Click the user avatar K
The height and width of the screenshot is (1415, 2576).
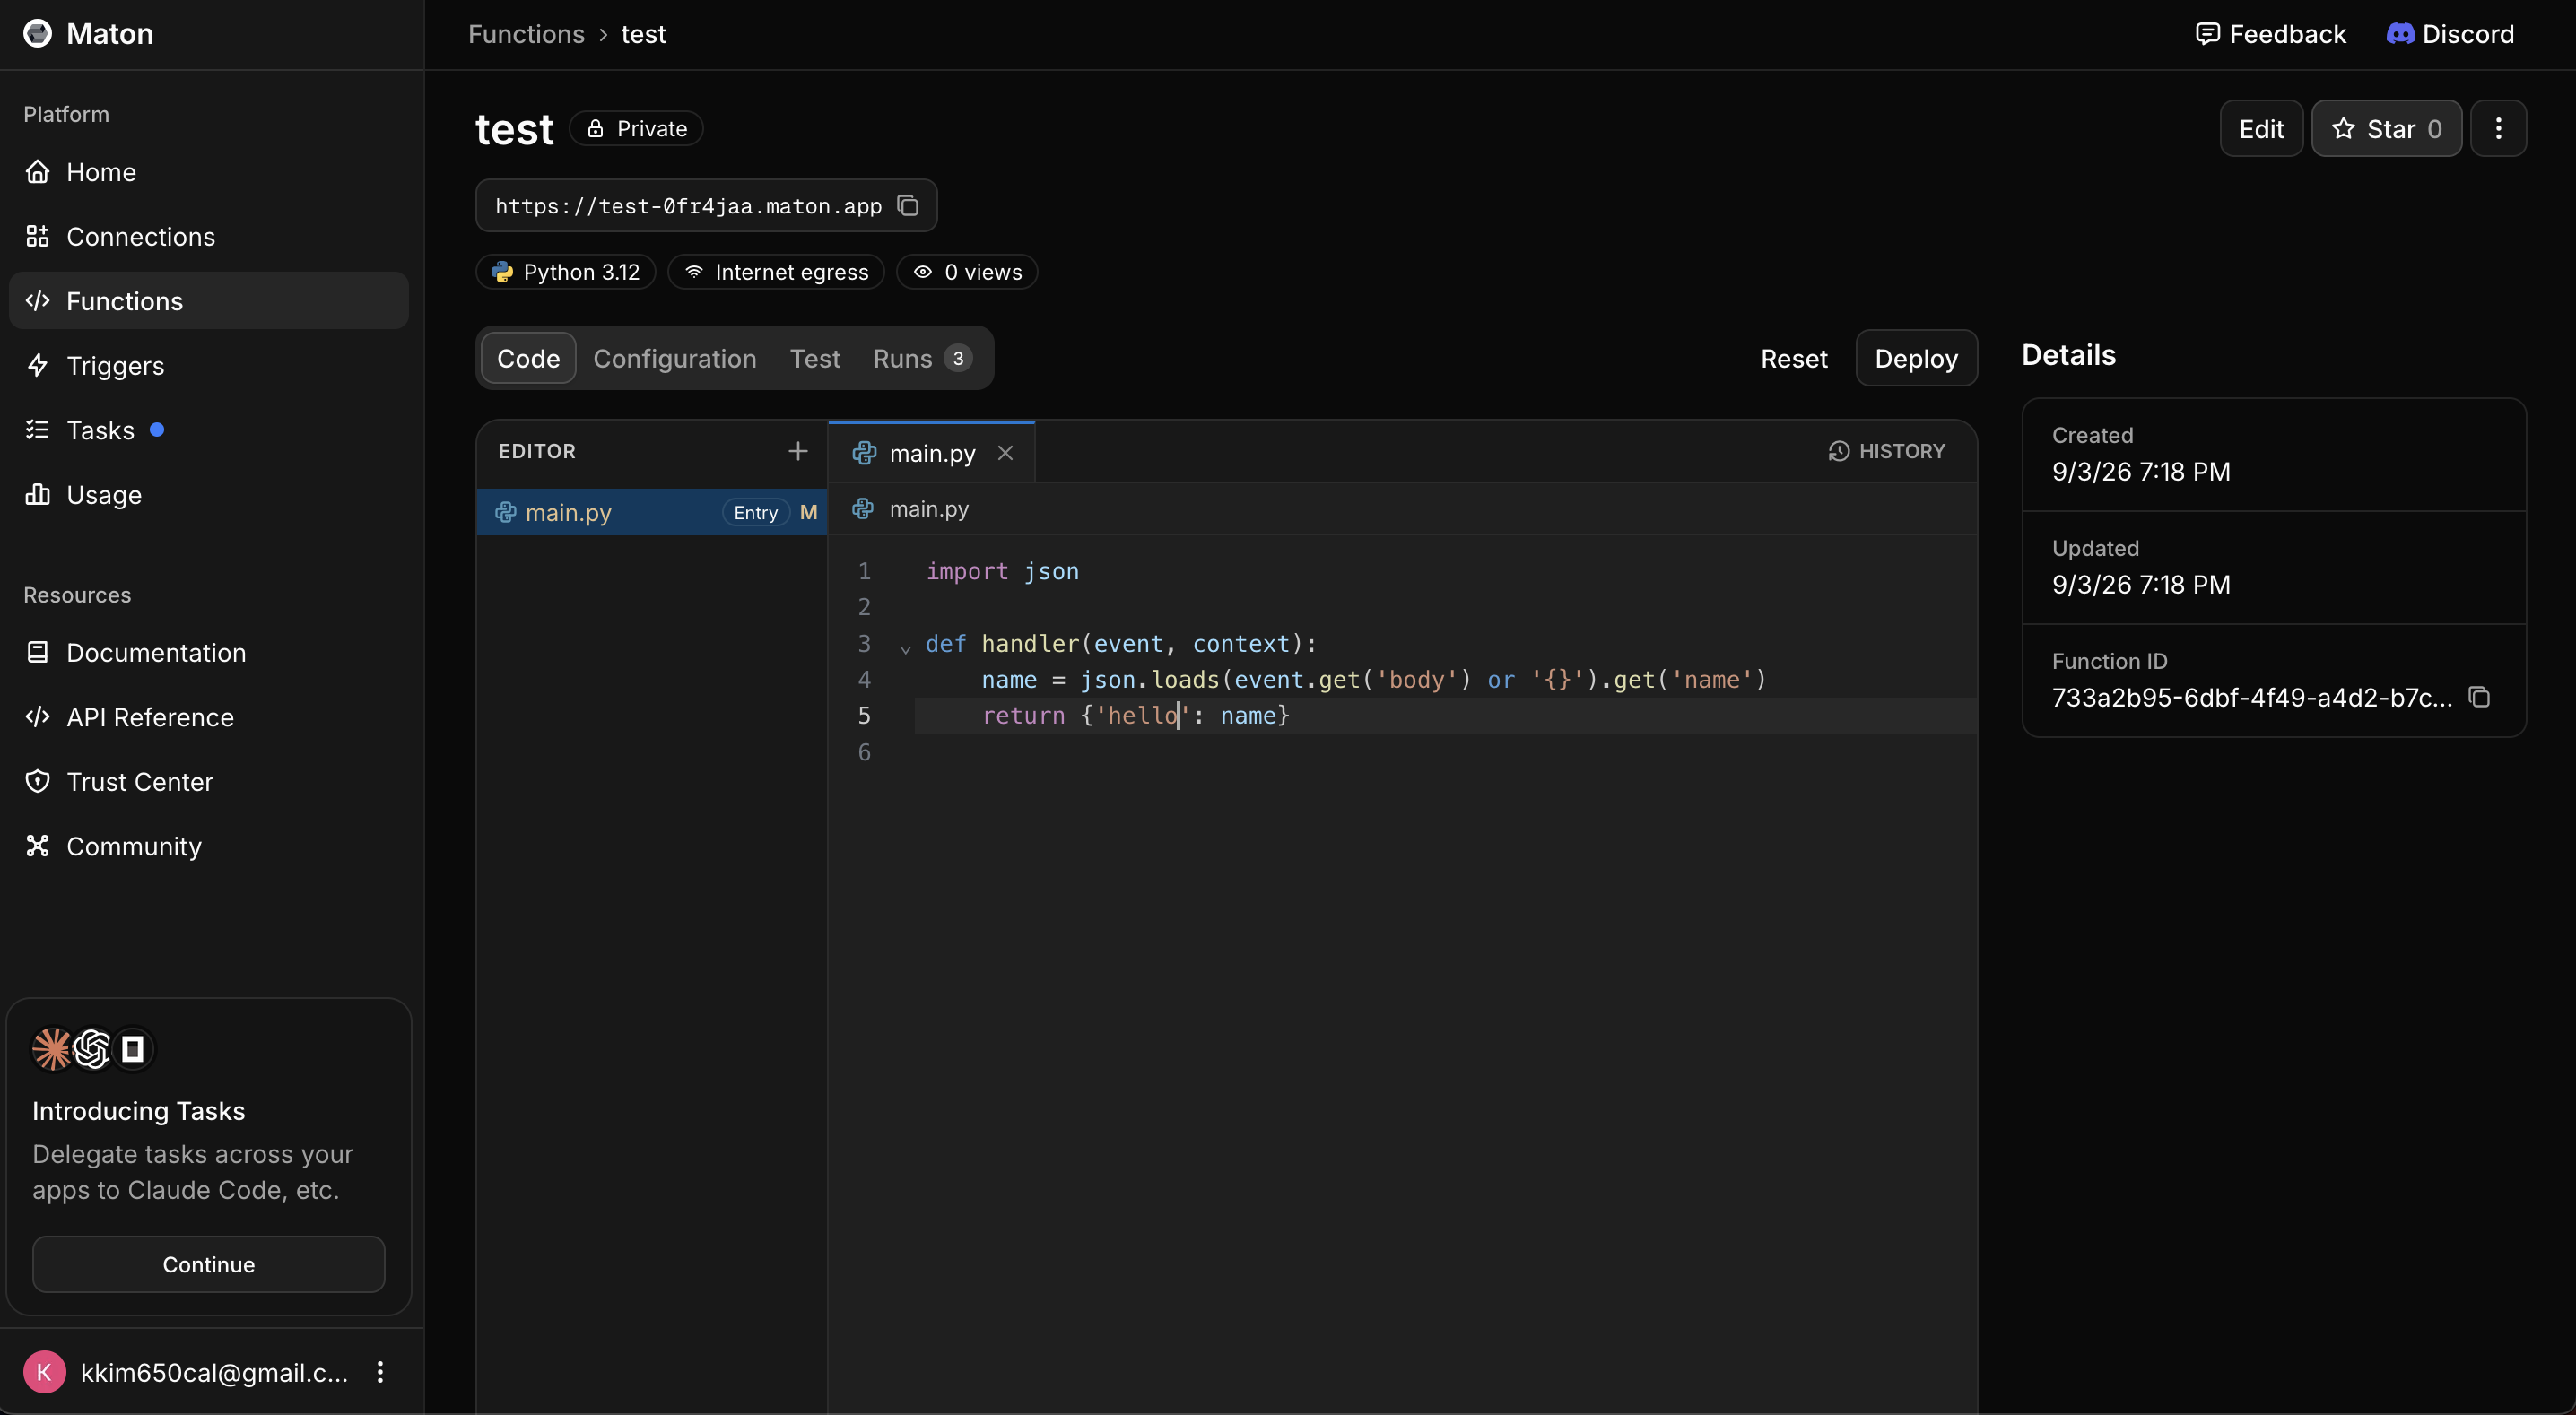[44, 1372]
